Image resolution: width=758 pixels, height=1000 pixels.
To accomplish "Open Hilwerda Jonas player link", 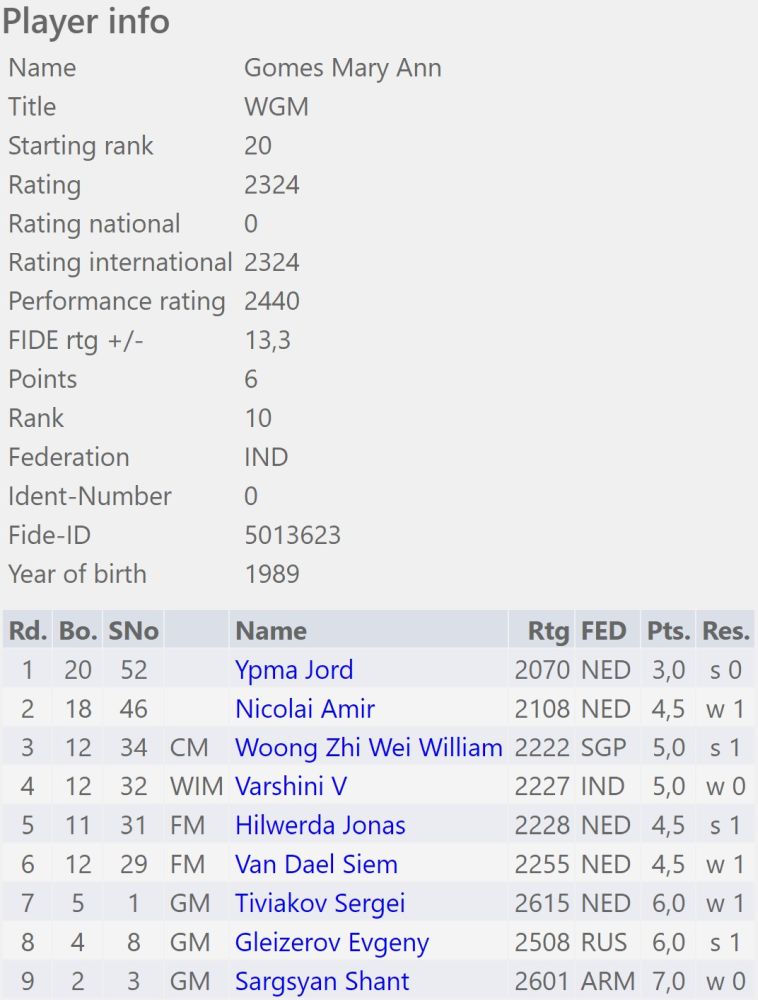I will coord(320,825).
